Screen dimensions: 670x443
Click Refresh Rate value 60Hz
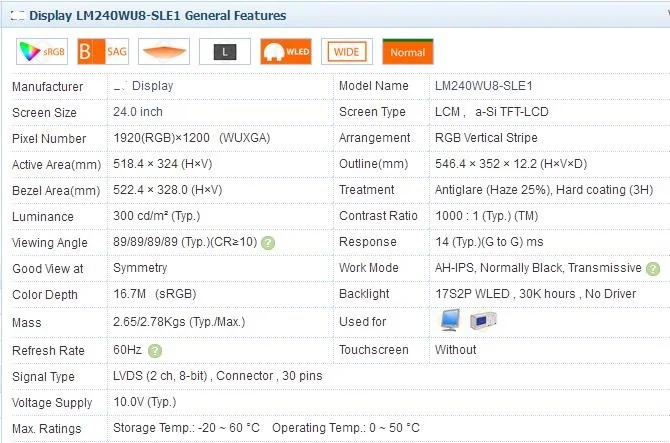pyautogui.click(x=127, y=350)
